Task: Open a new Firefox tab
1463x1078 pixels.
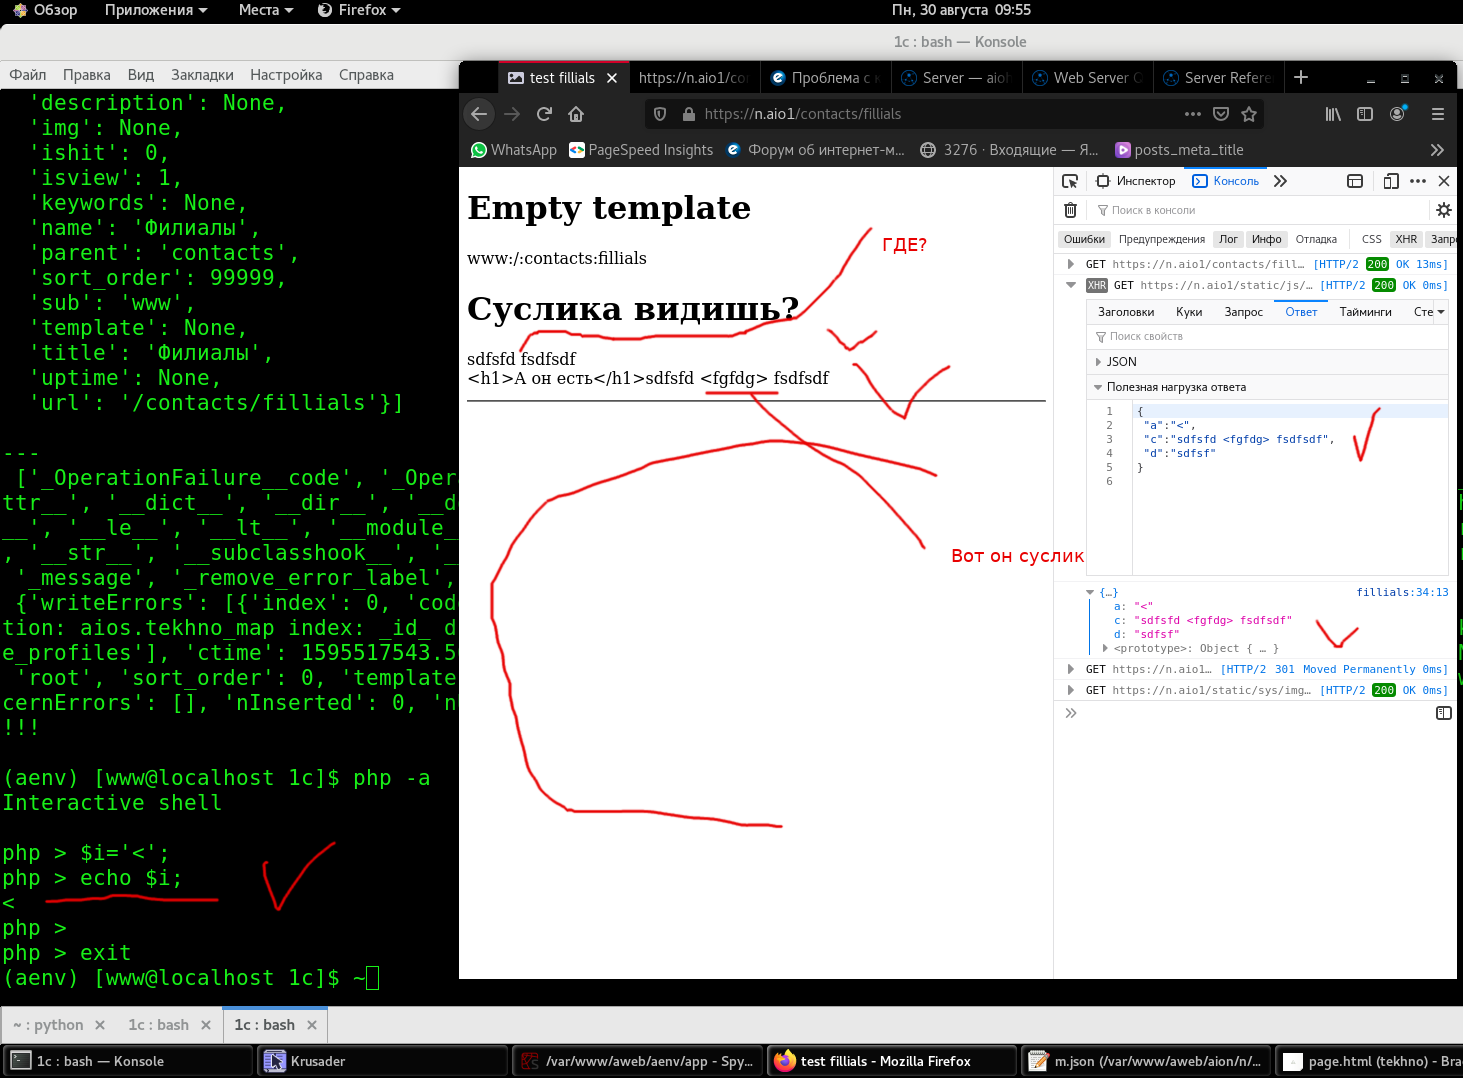Action: [1301, 77]
